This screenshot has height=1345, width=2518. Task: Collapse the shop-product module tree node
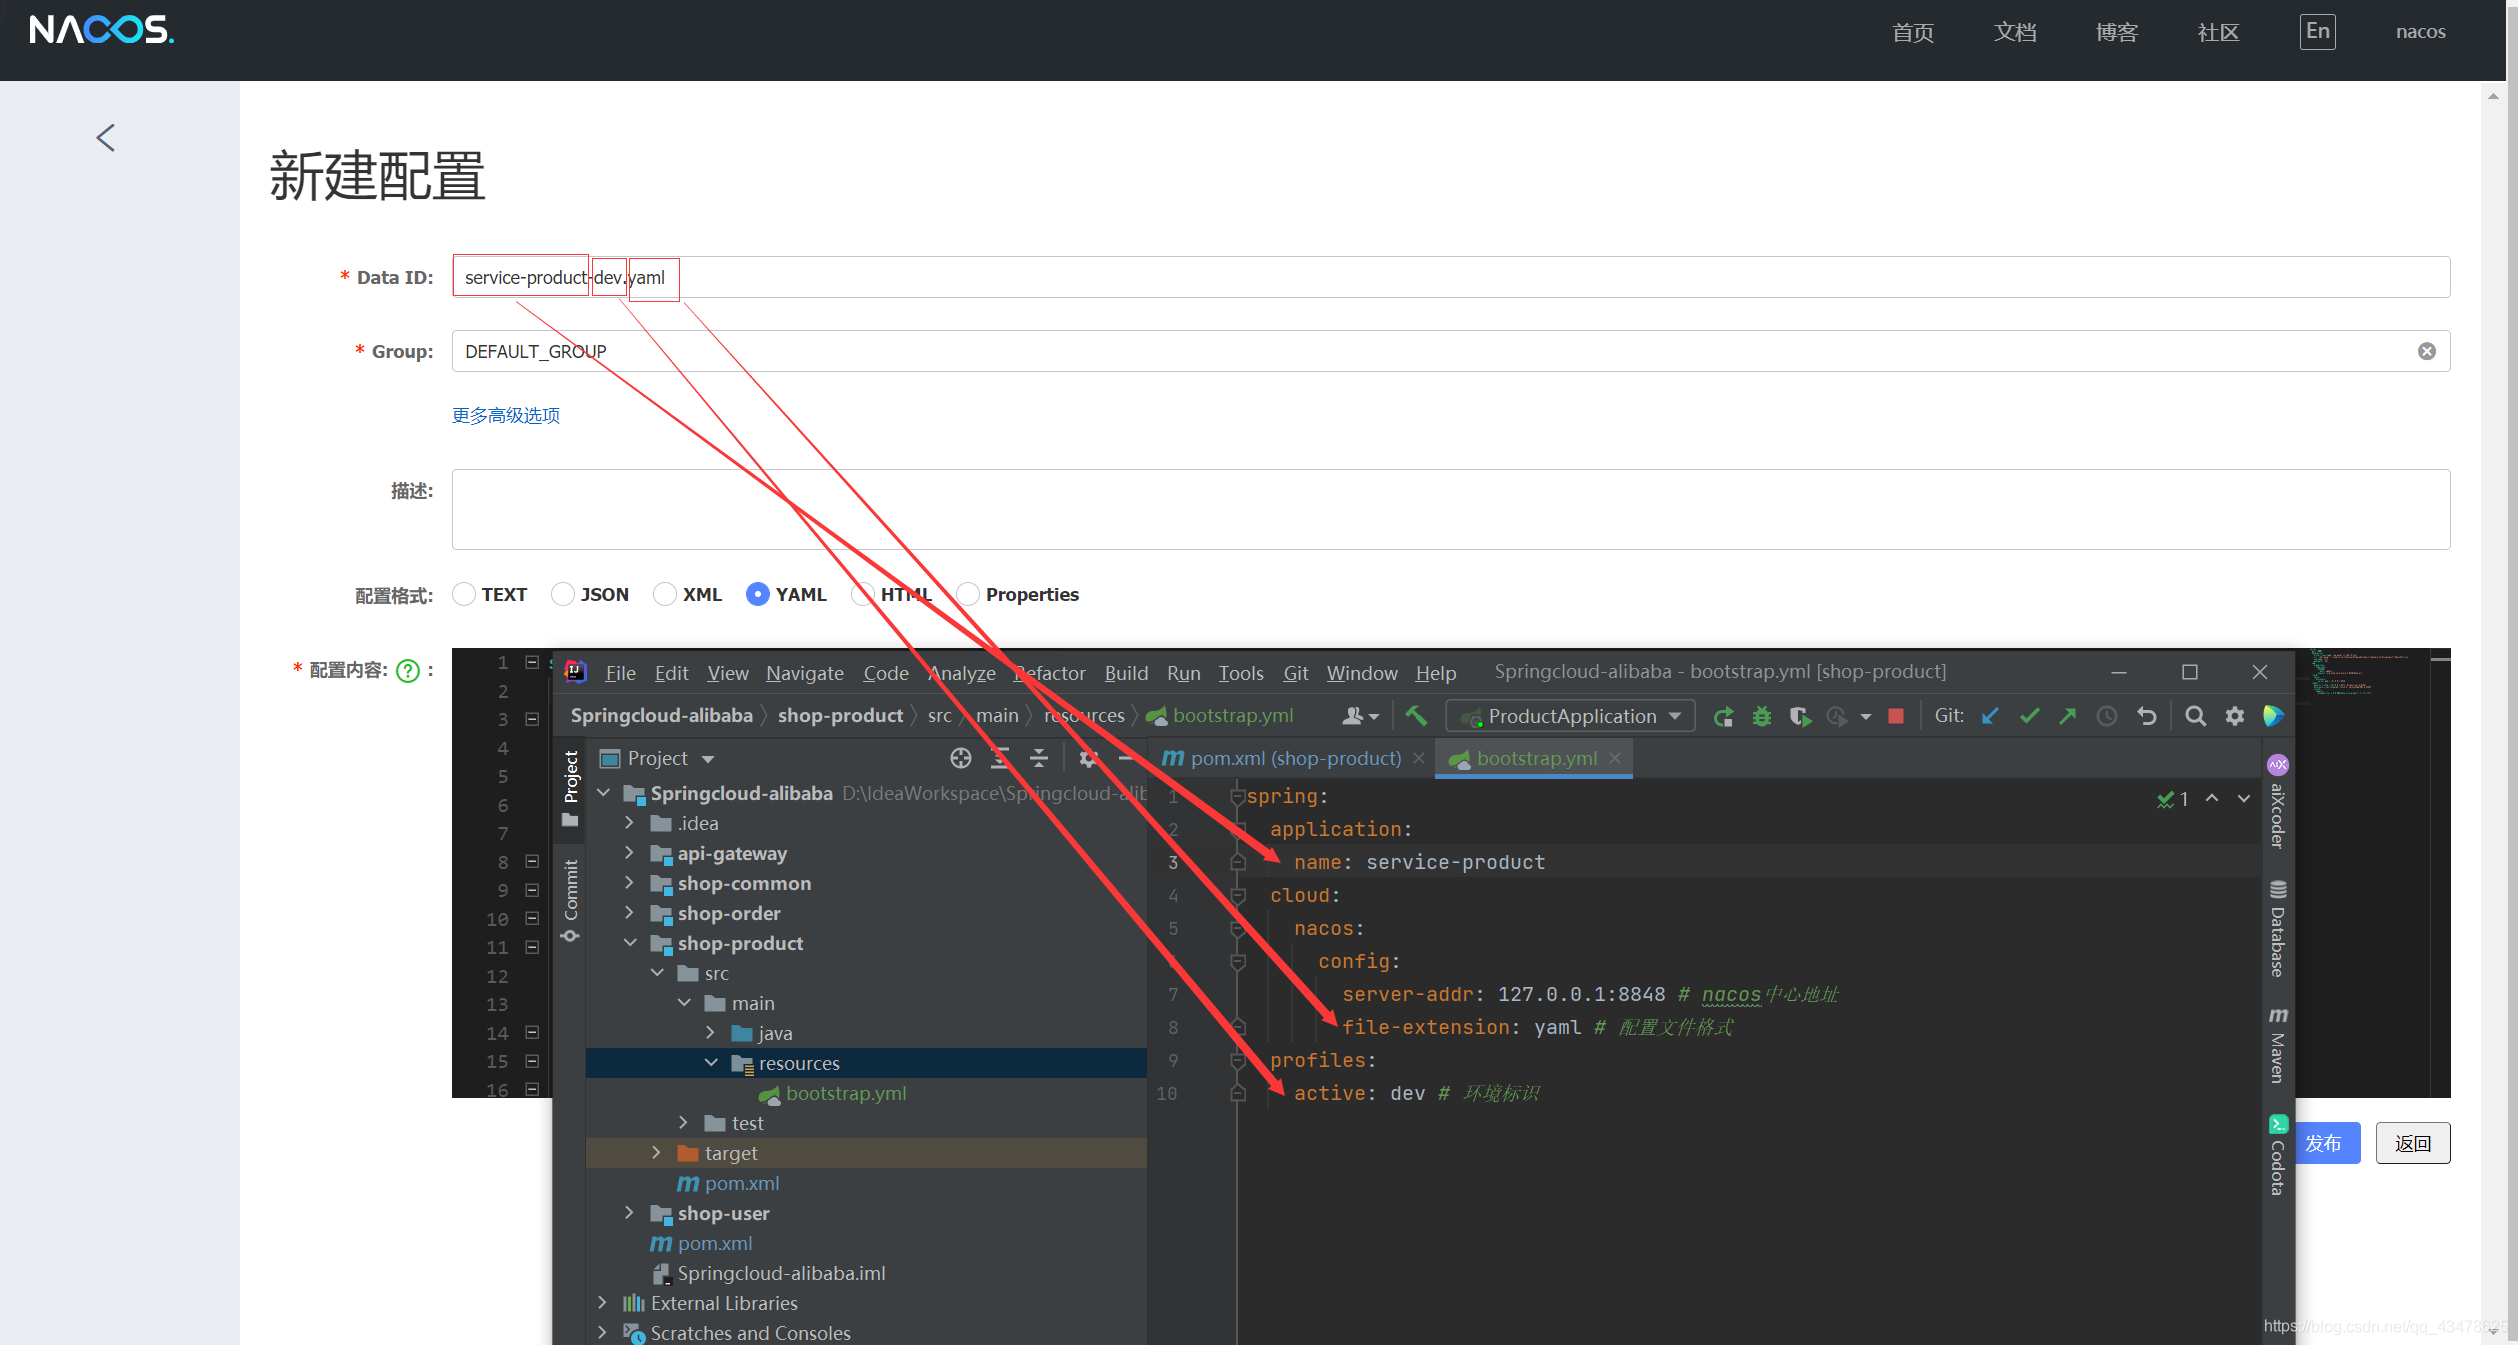[x=629, y=943]
